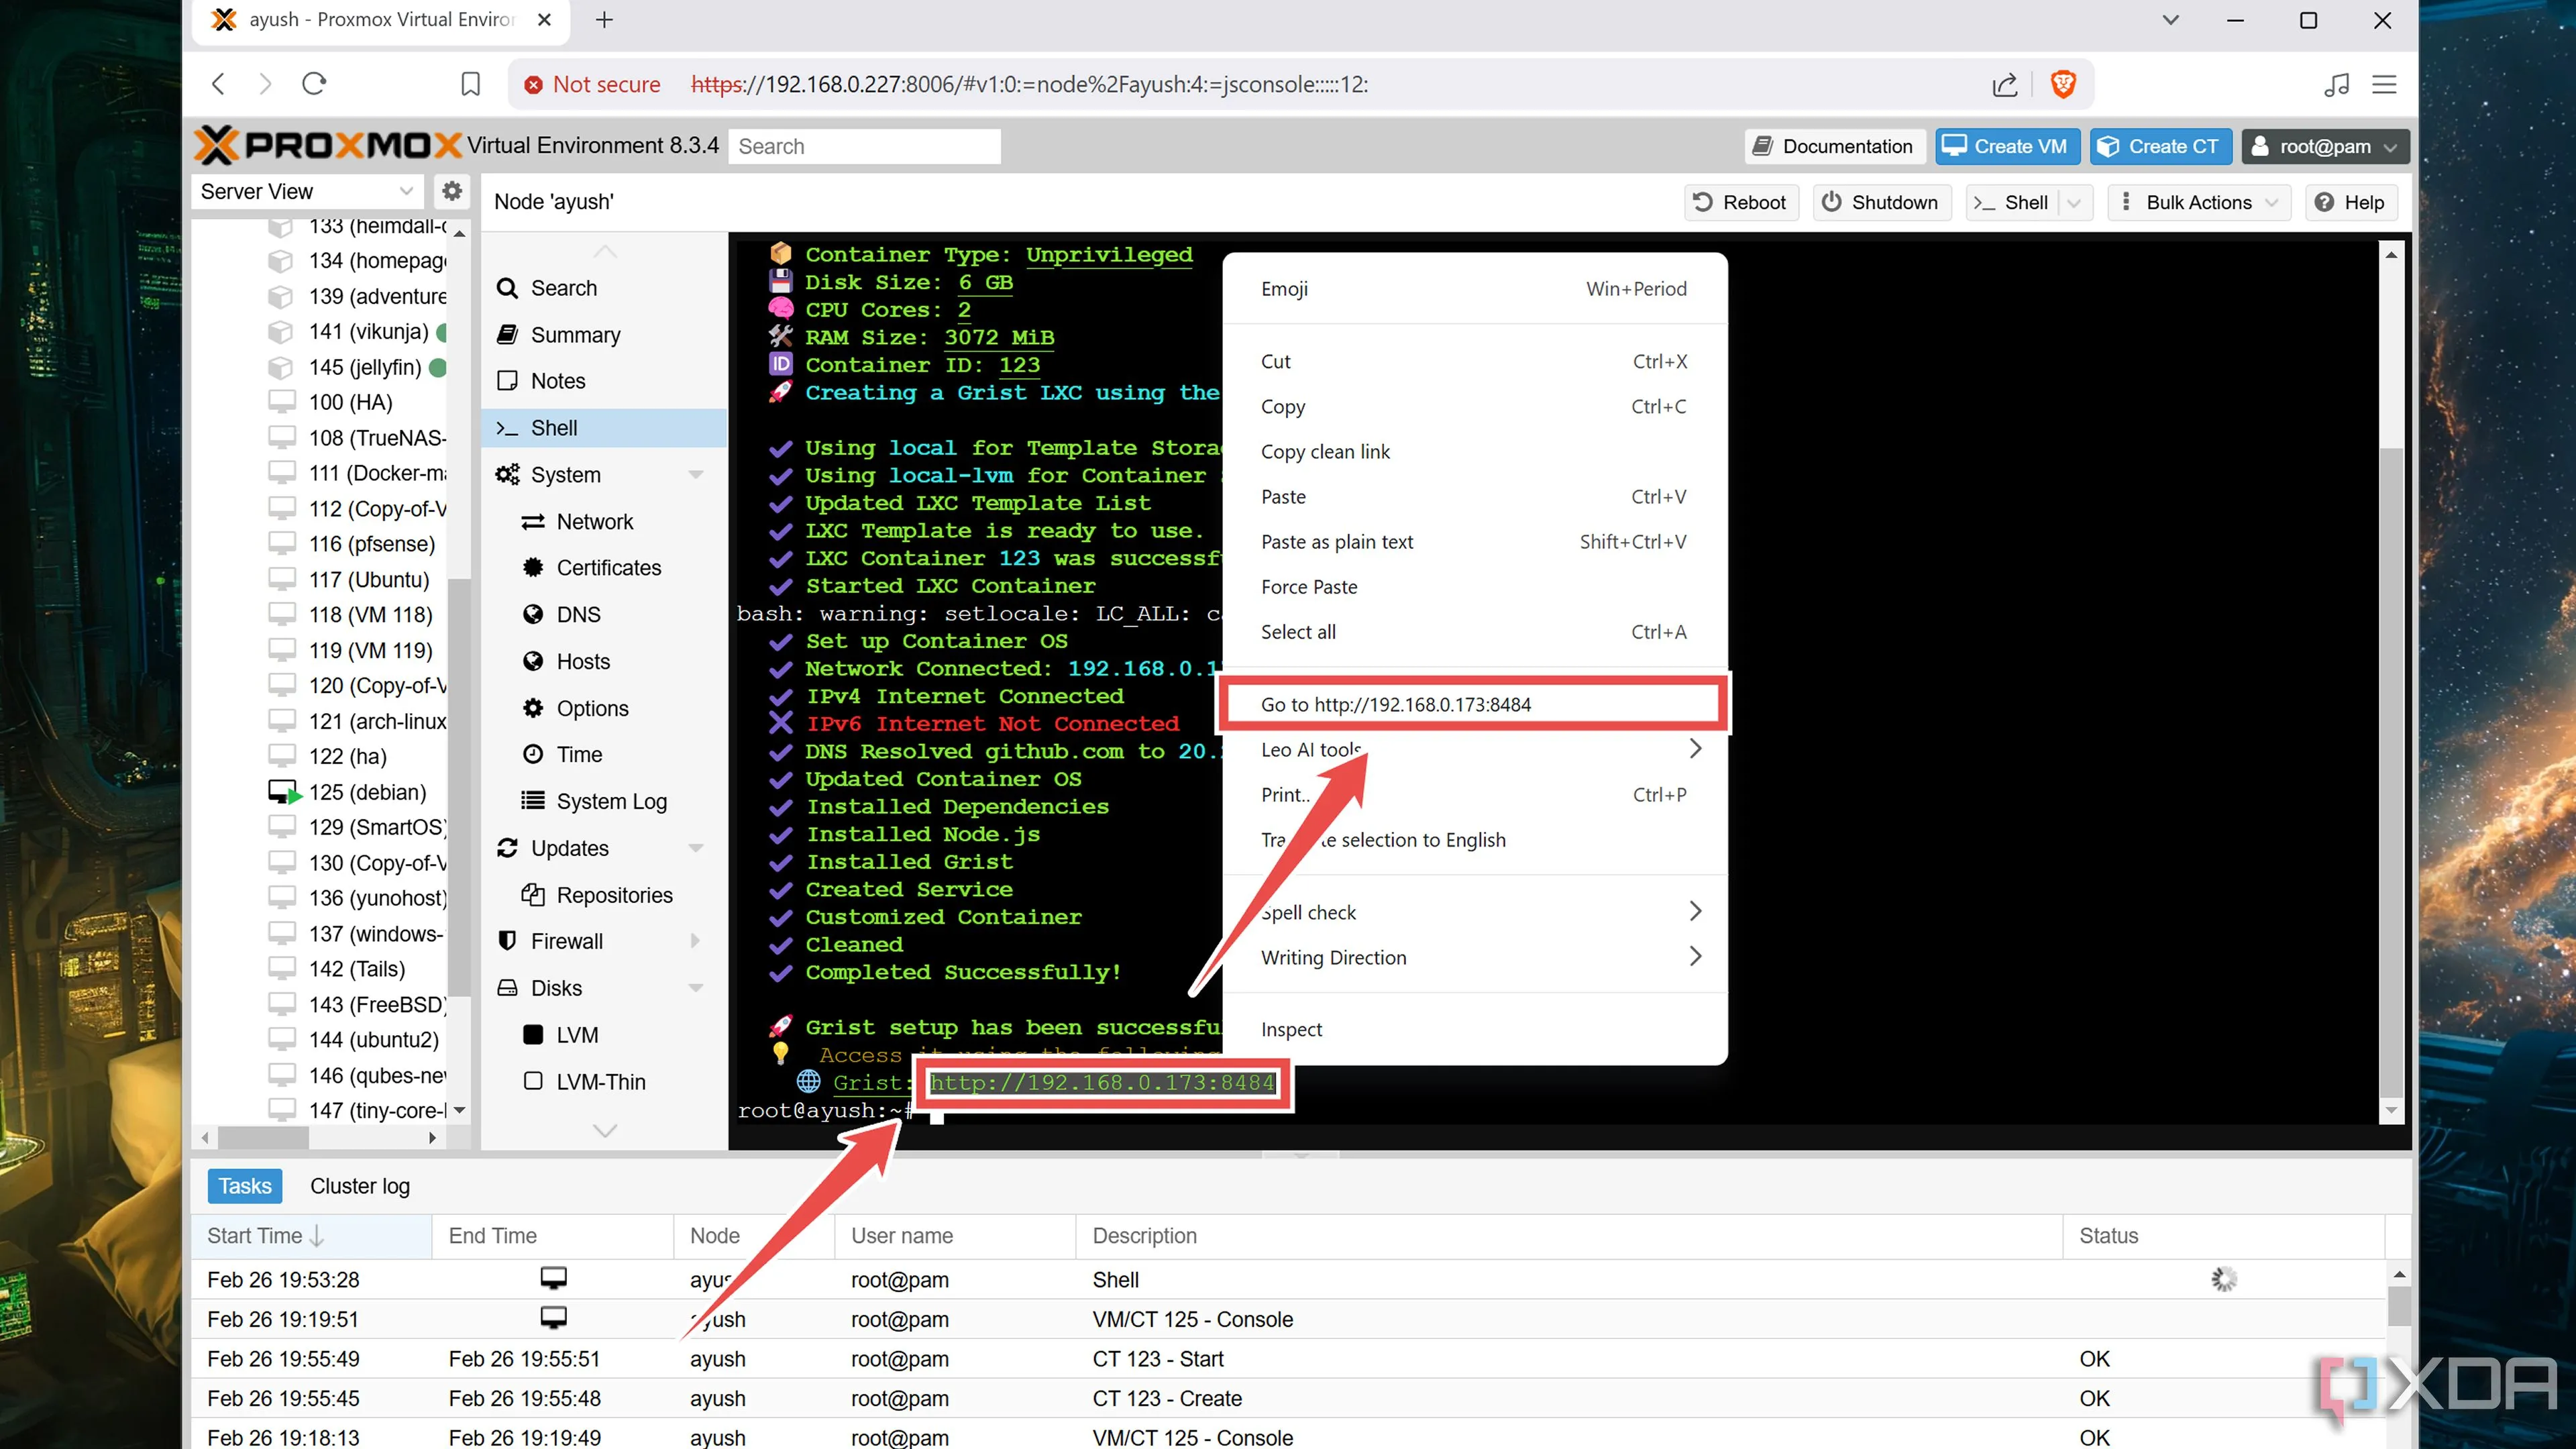Image resolution: width=2576 pixels, height=1449 pixels.
Task: Click the side menu scroll-down chevron
Action: 604,1131
